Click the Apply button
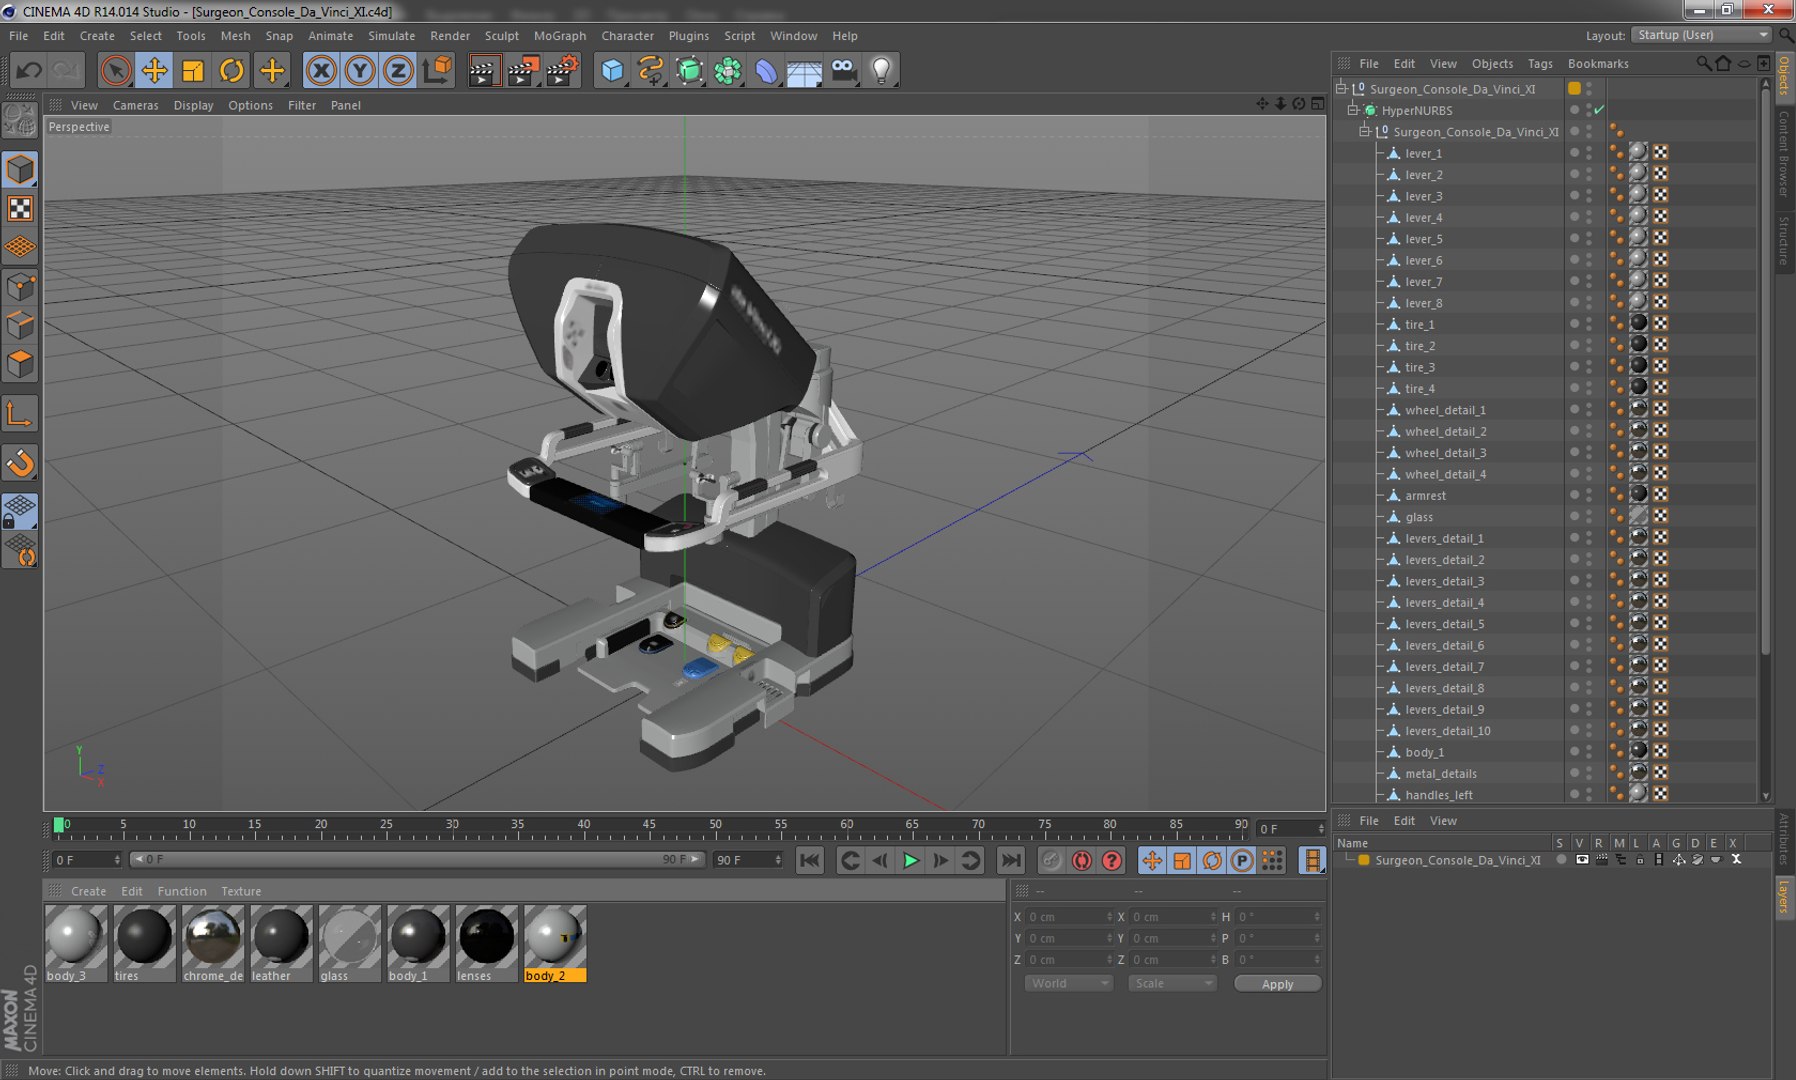1796x1080 pixels. point(1277,984)
